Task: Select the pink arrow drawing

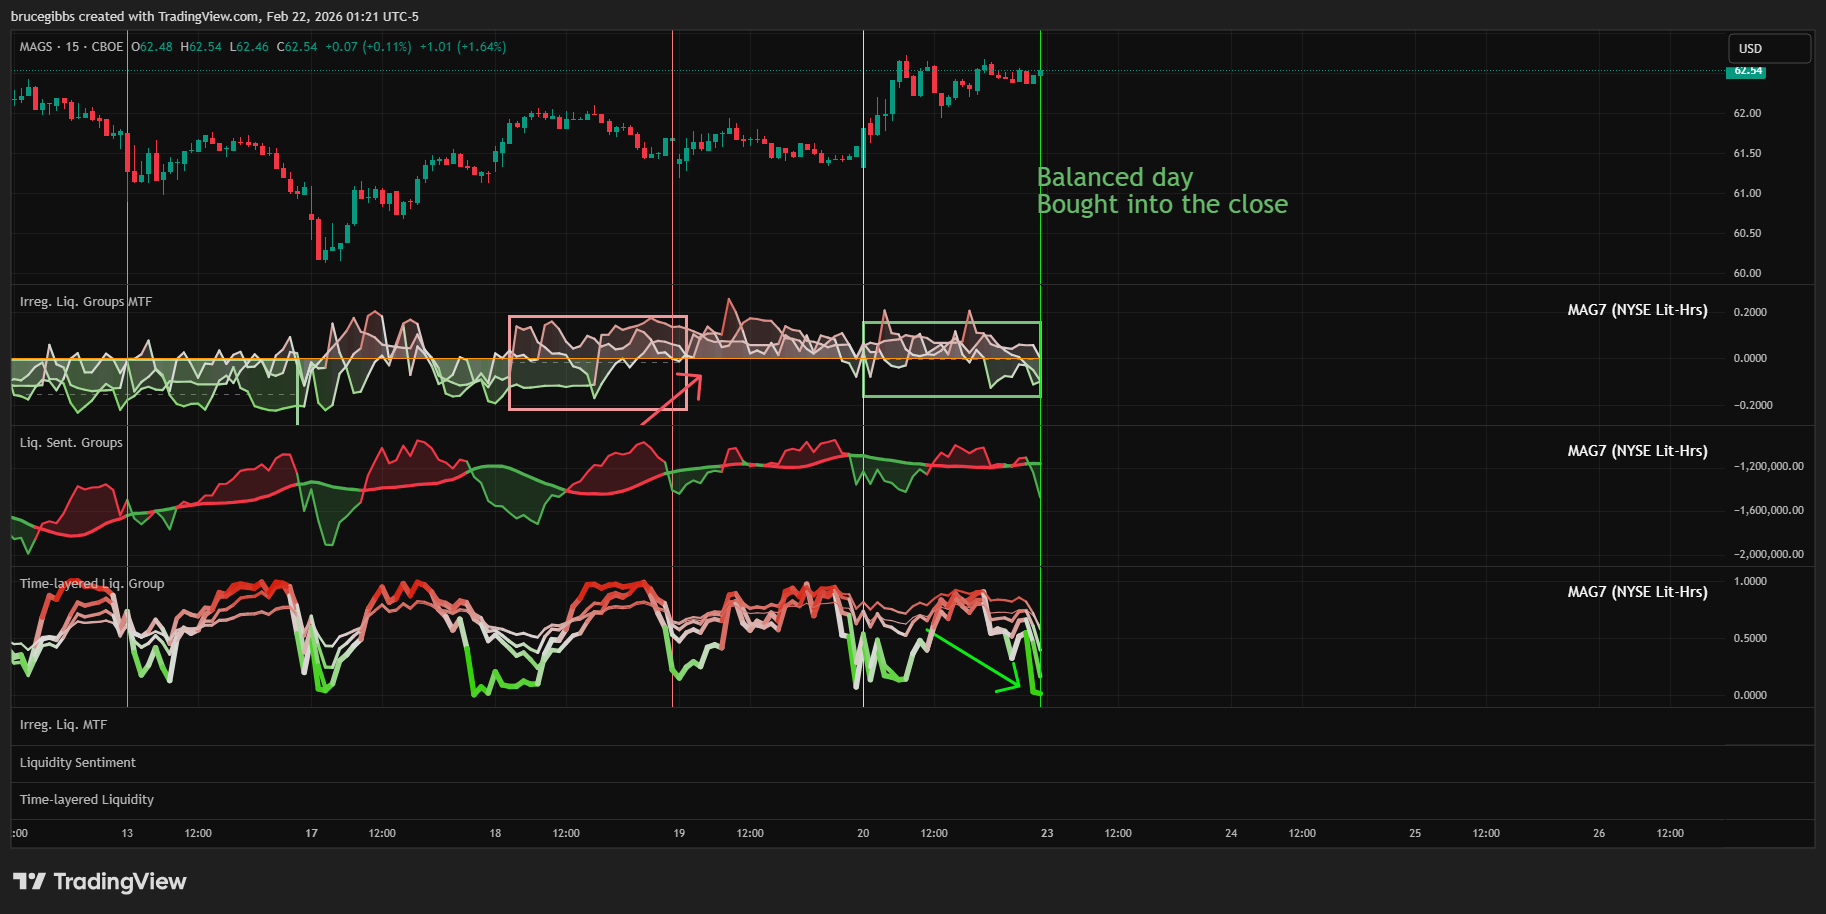Action: [672, 399]
